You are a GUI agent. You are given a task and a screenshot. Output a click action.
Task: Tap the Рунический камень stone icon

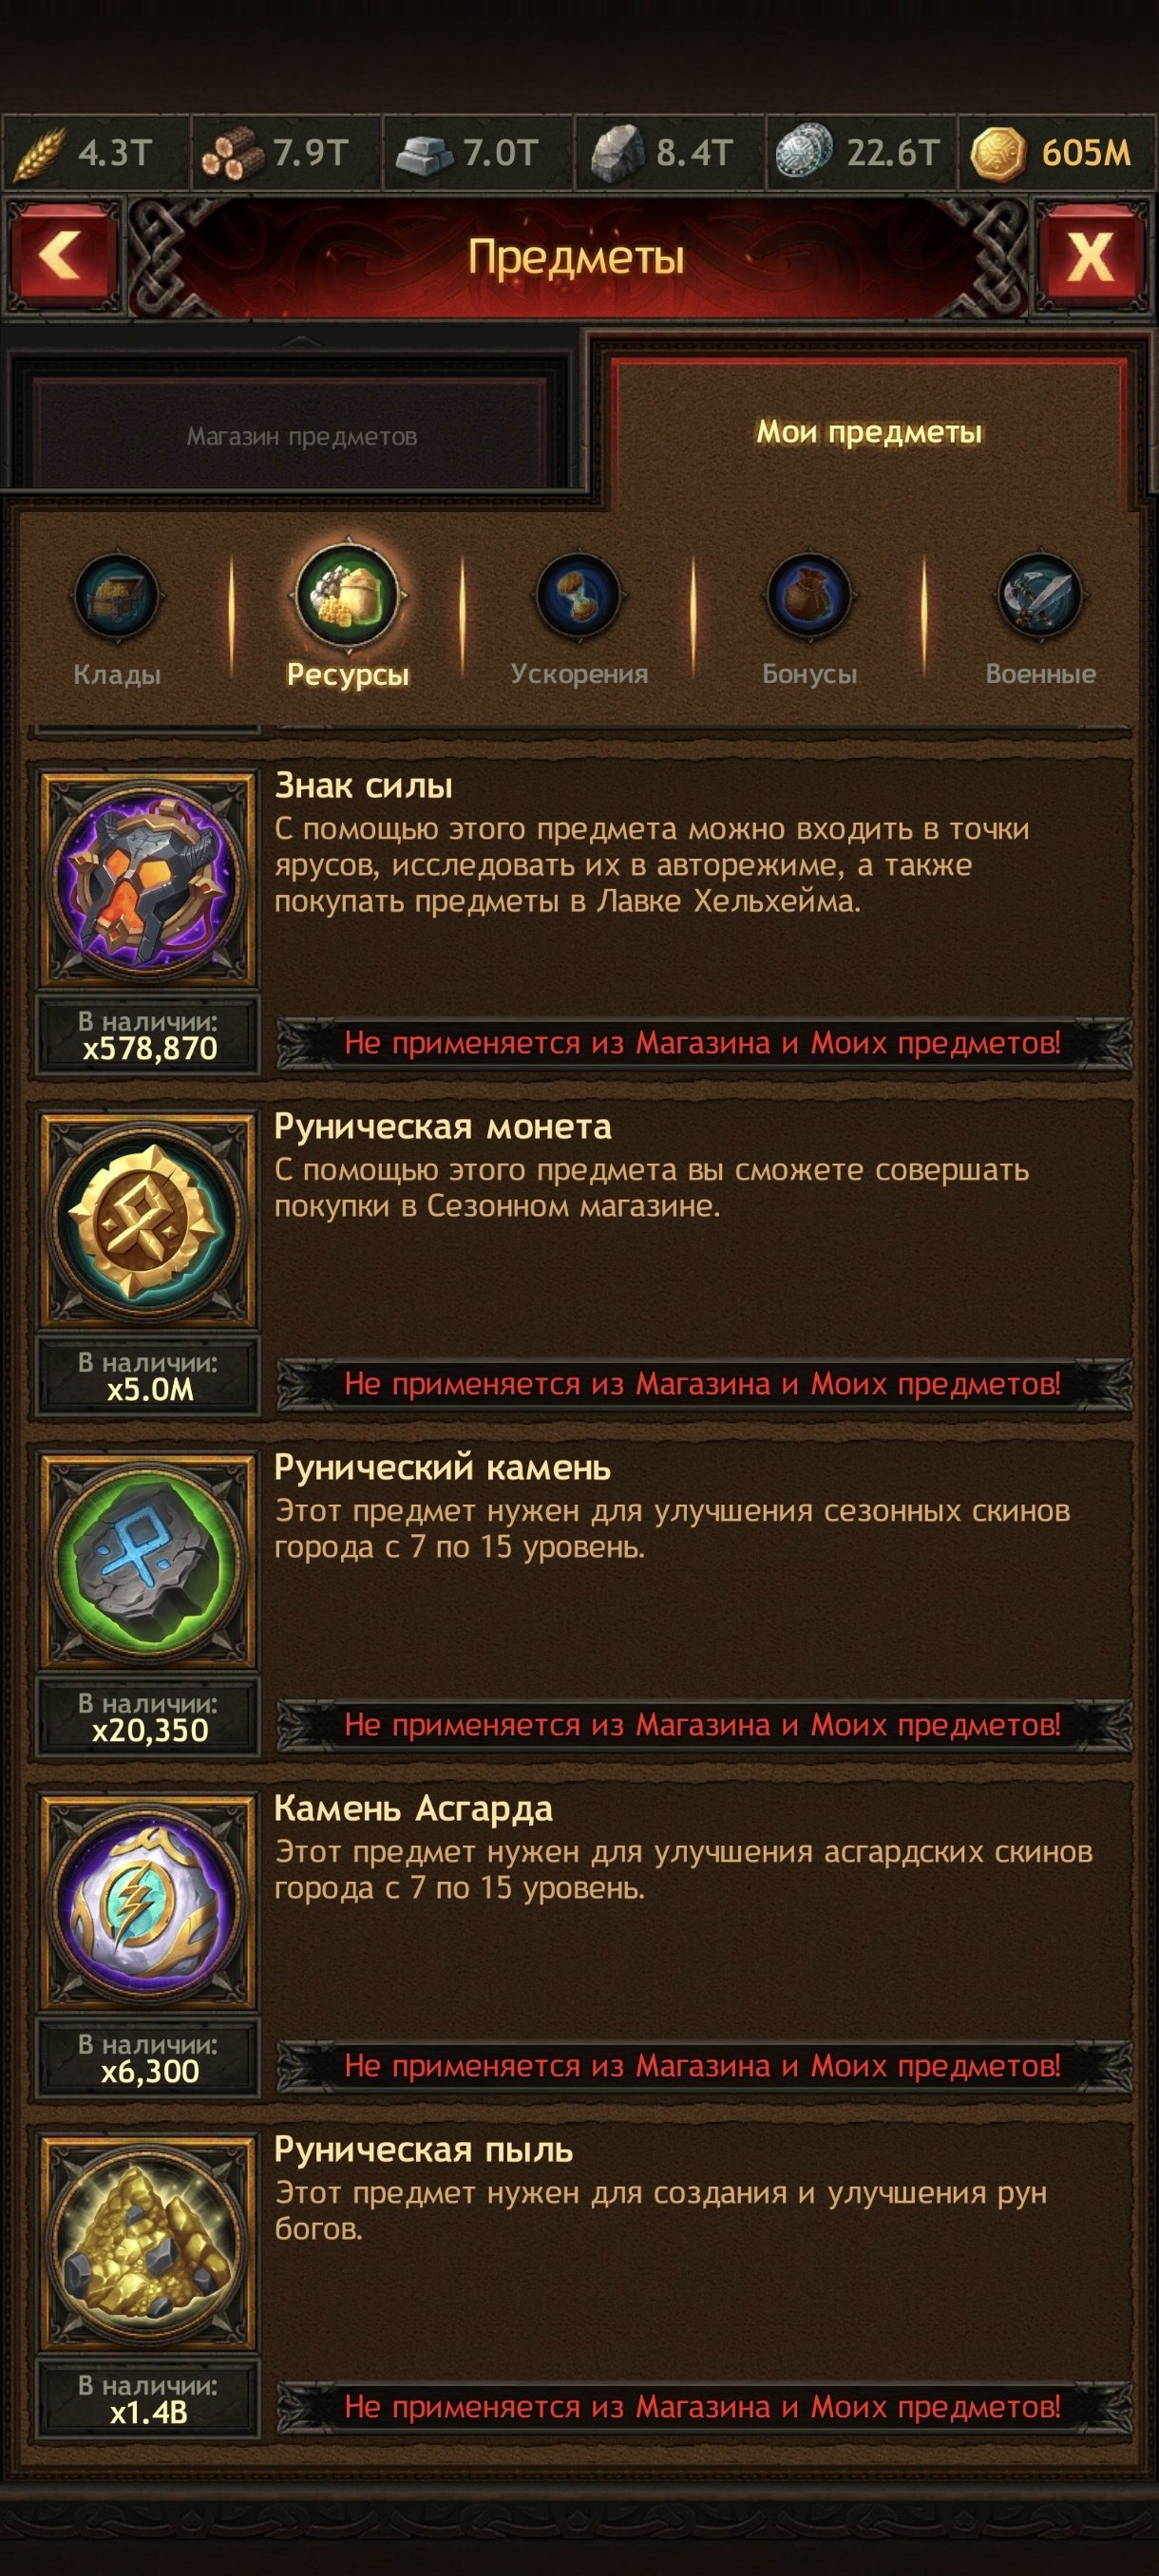148,1561
